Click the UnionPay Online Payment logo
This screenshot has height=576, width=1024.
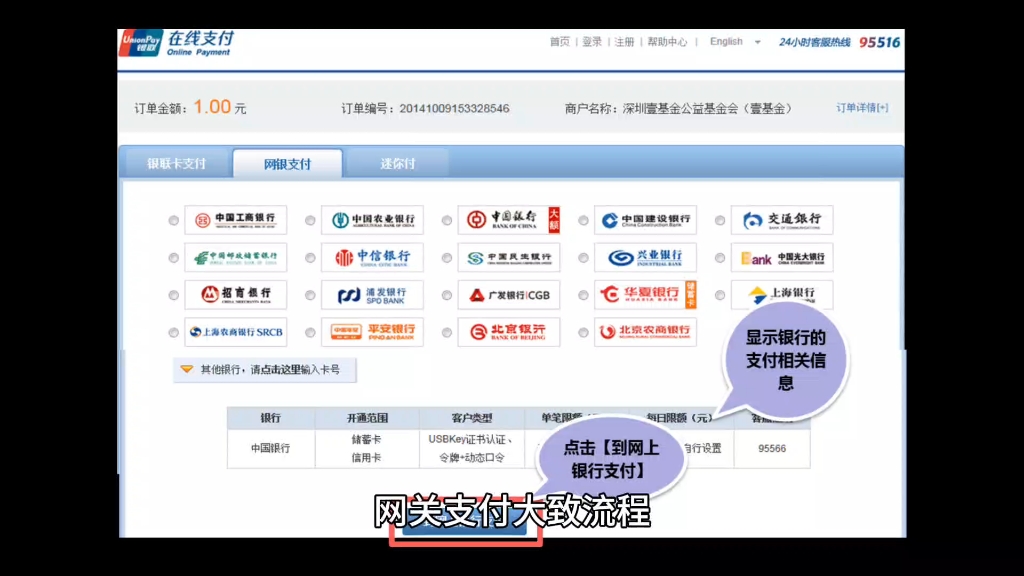tap(176, 43)
